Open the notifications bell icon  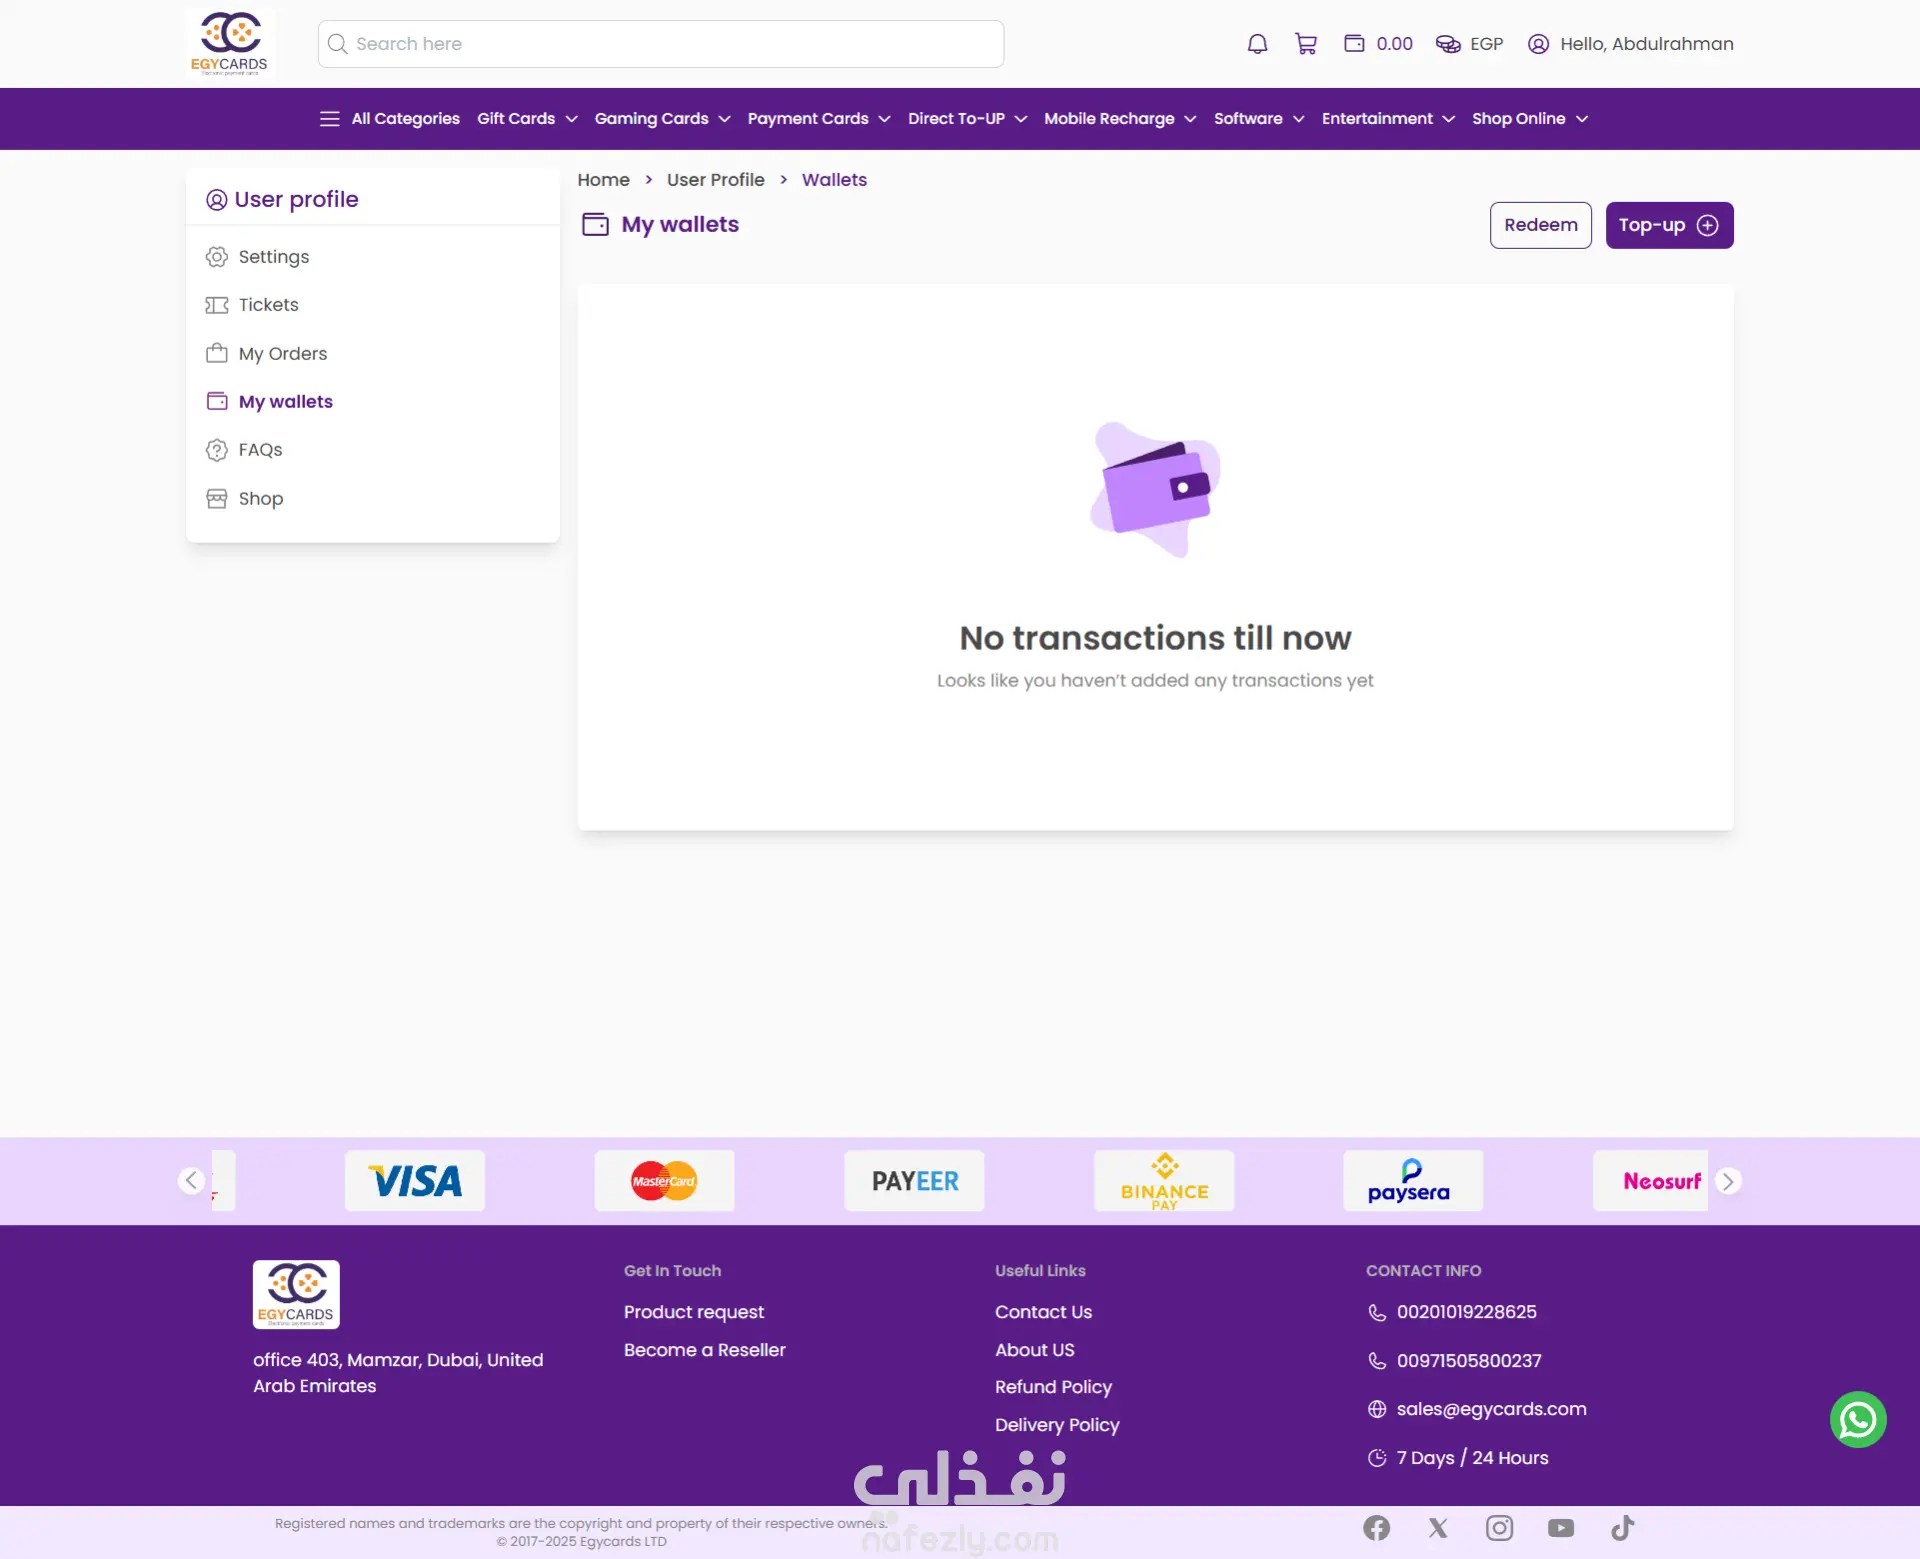tap(1257, 44)
